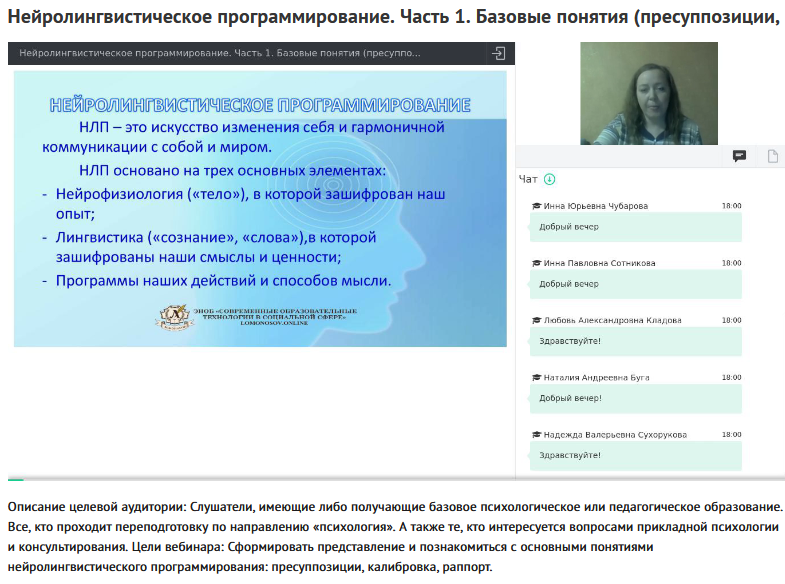This screenshot has width=785, height=584.
Task: Click graduation cap icon beside Любовь Александровна Кладова
Action: pos(536,320)
